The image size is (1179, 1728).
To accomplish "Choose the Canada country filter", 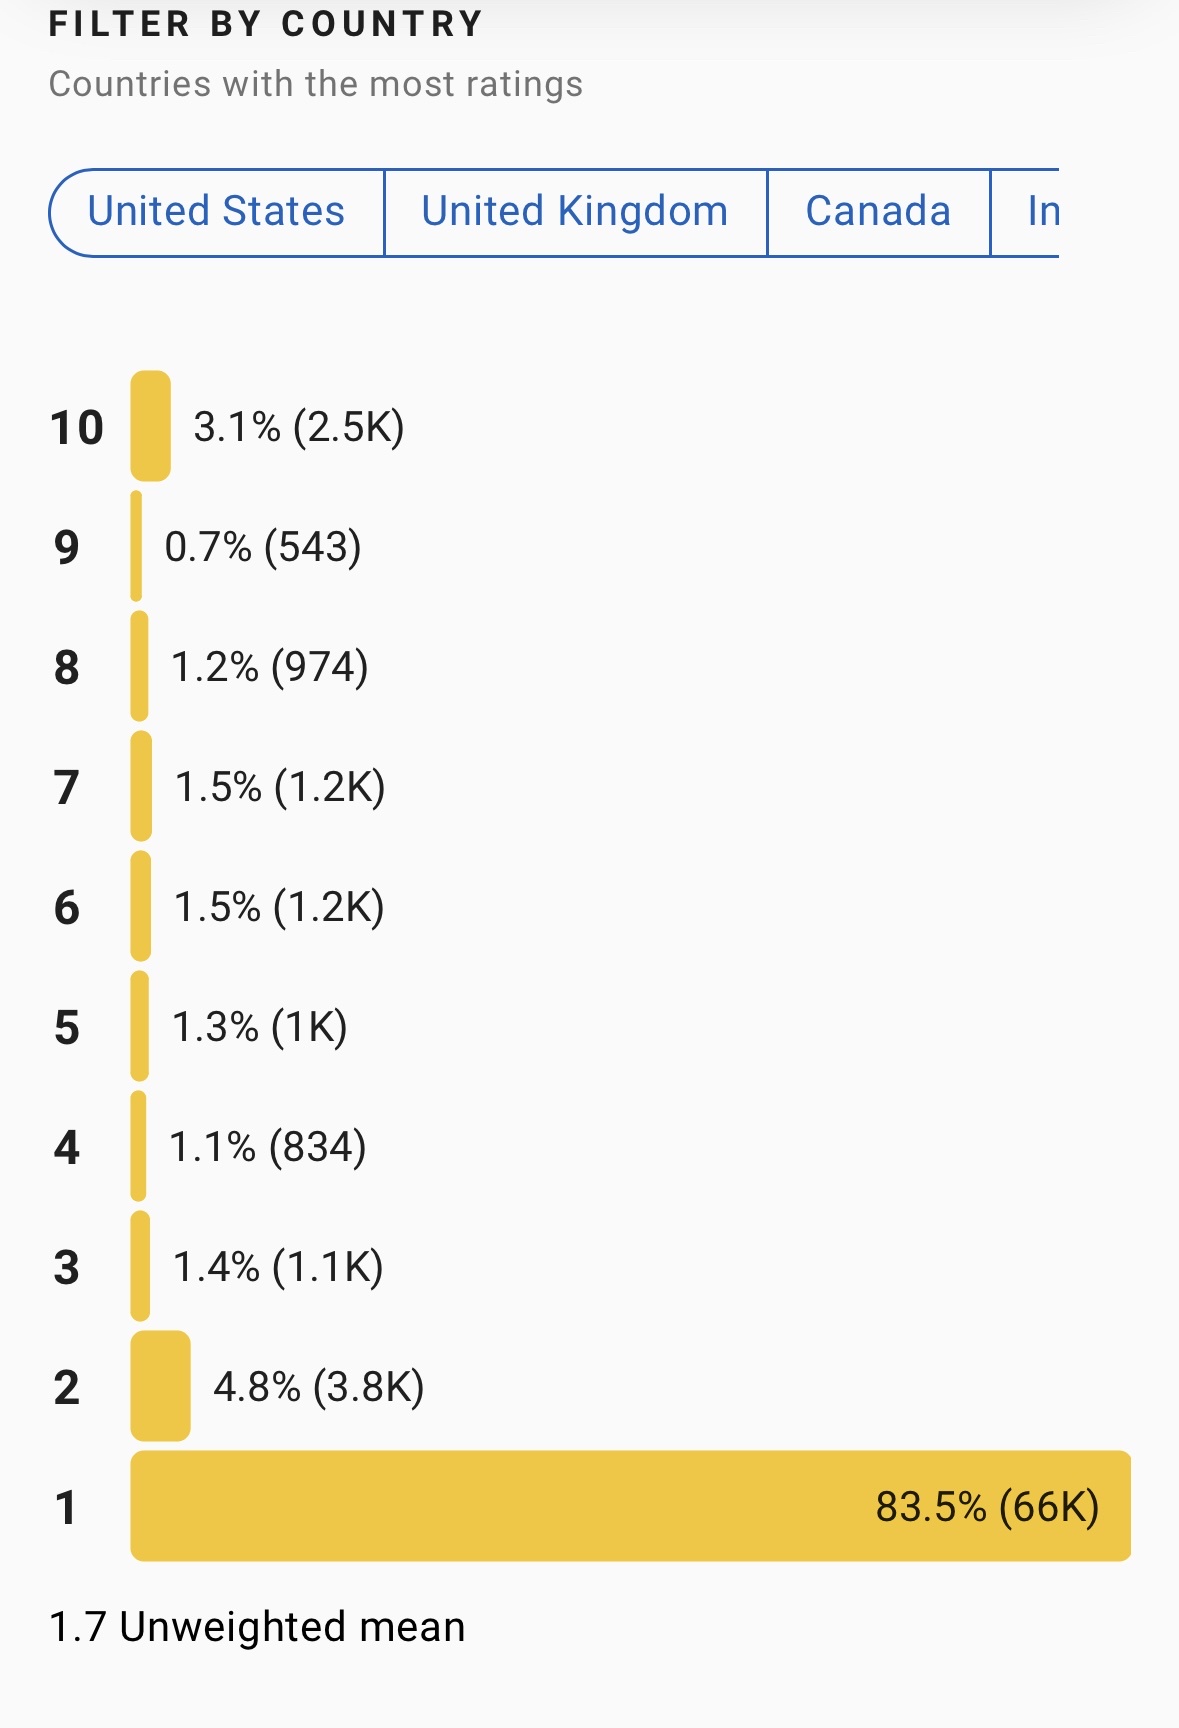I will coord(878,212).
